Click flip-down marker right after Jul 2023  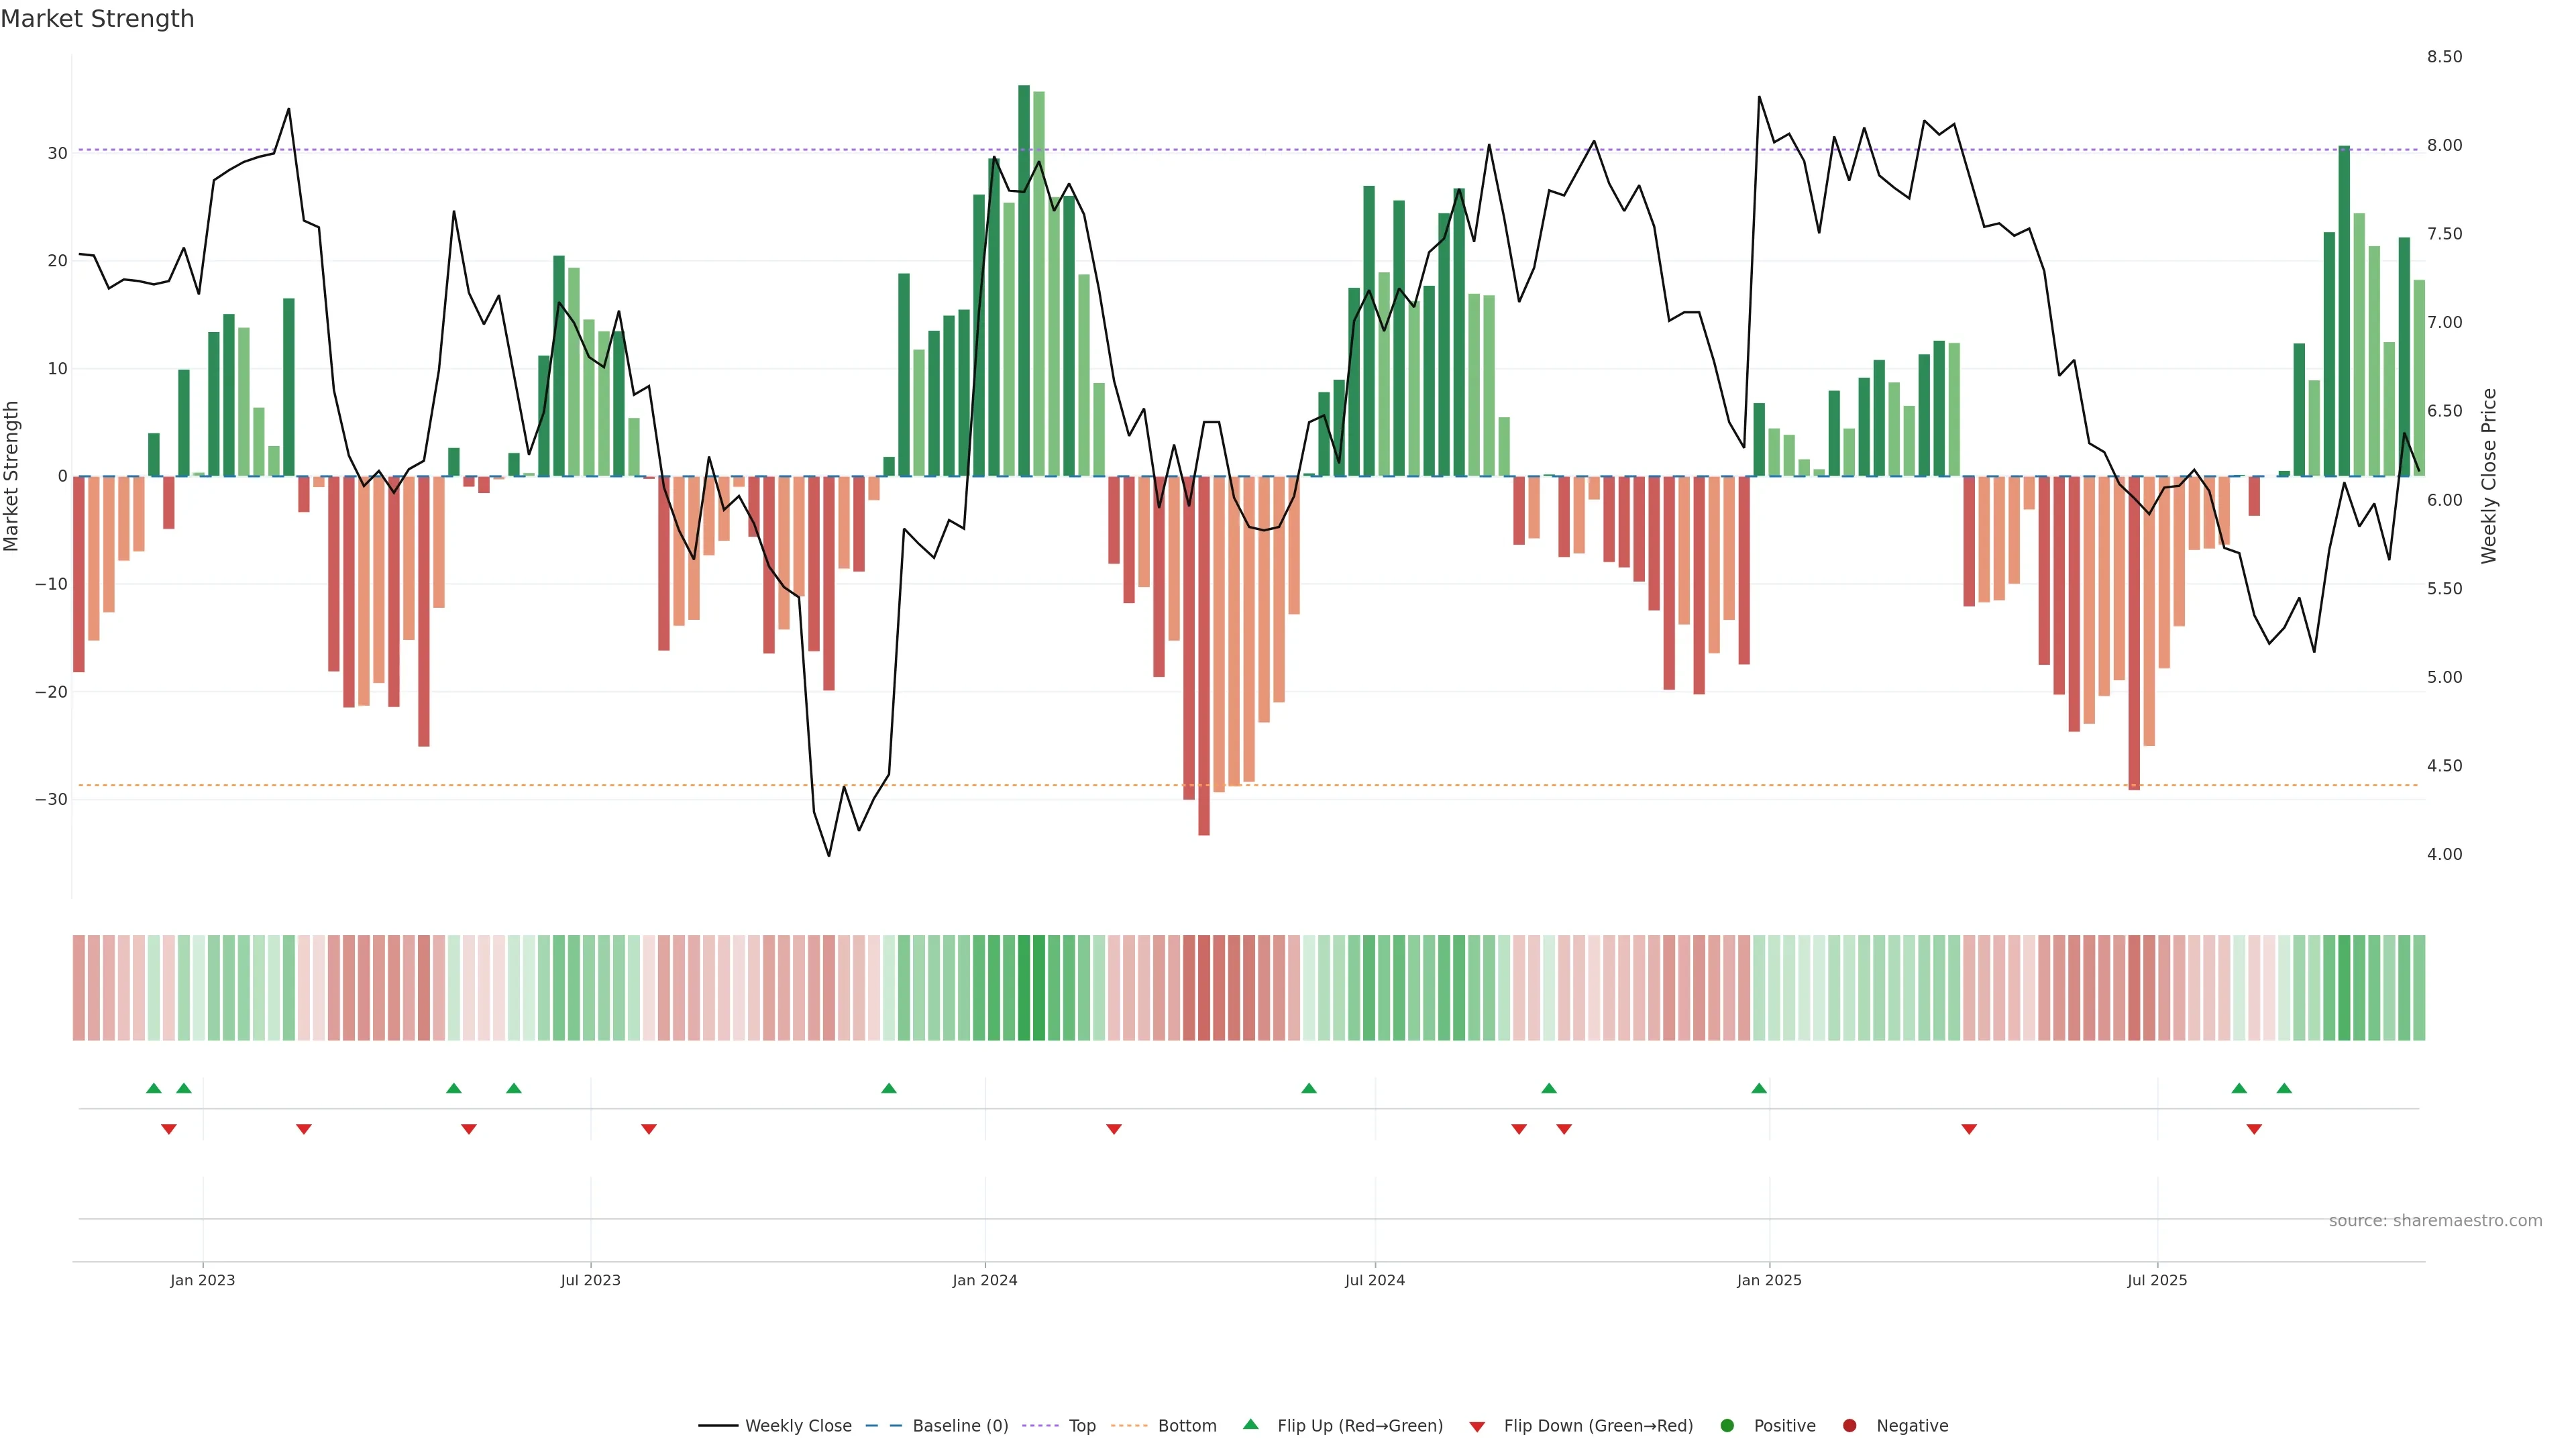pos(649,1129)
